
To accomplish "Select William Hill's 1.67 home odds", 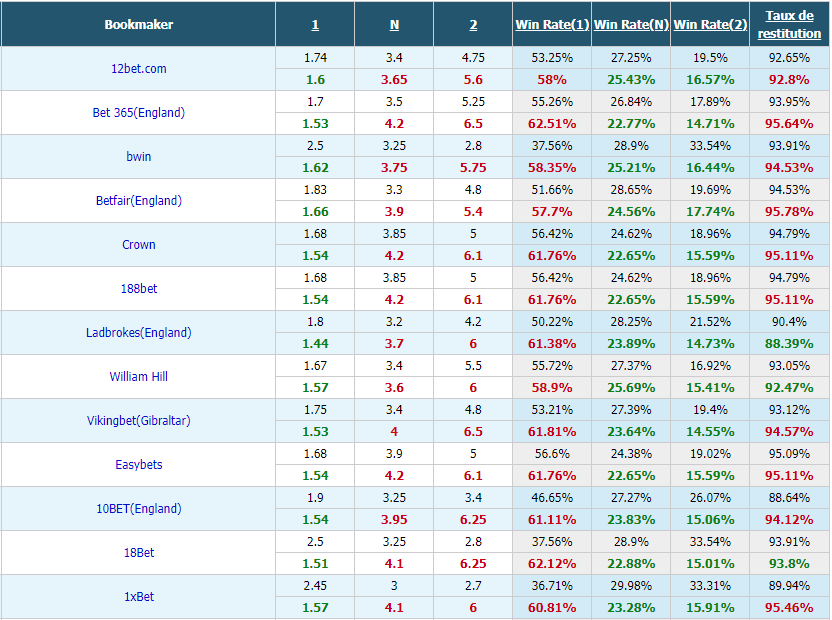I will [315, 366].
